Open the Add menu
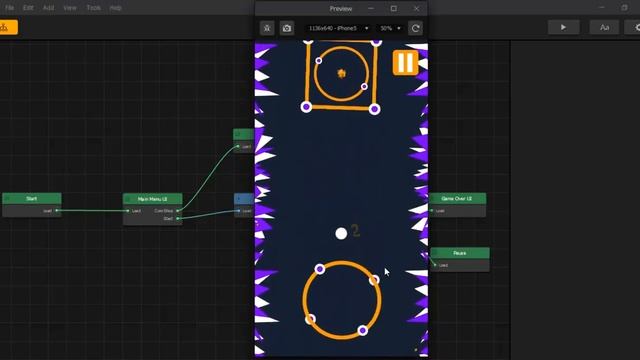 click(x=49, y=8)
